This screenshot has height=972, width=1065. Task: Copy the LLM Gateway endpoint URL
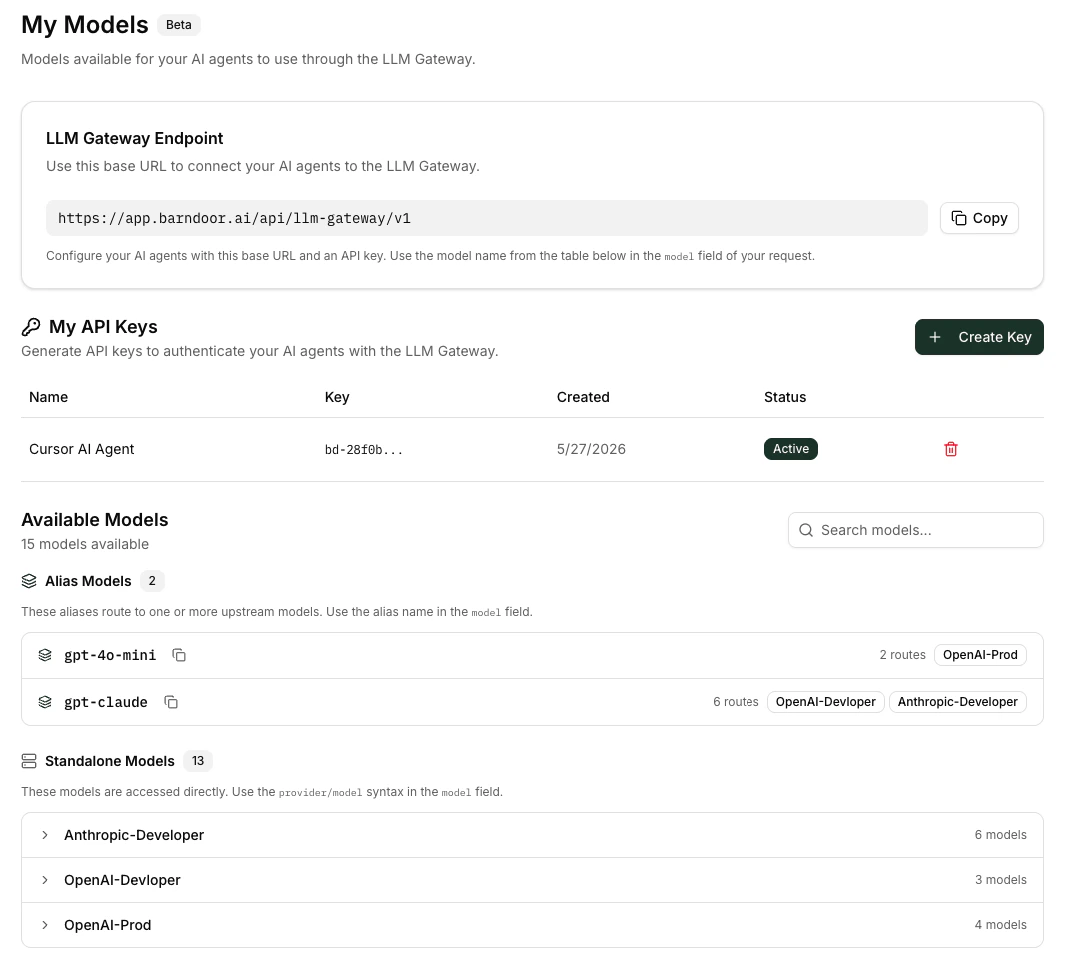click(x=979, y=218)
